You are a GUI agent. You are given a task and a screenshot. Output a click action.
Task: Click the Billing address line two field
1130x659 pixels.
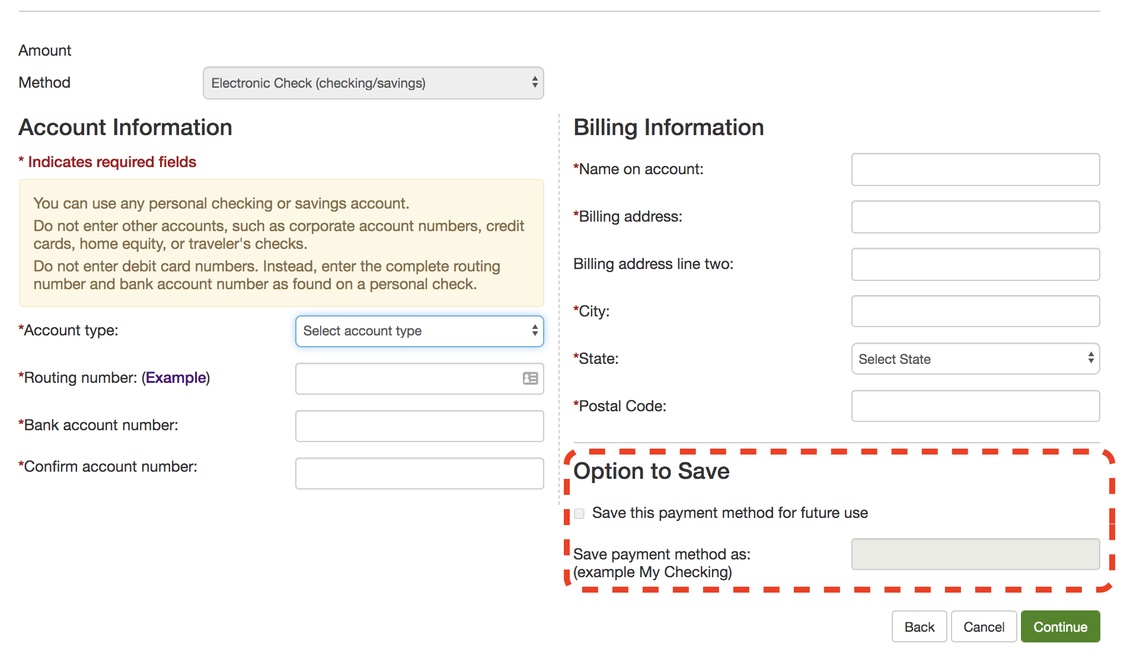click(975, 265)
